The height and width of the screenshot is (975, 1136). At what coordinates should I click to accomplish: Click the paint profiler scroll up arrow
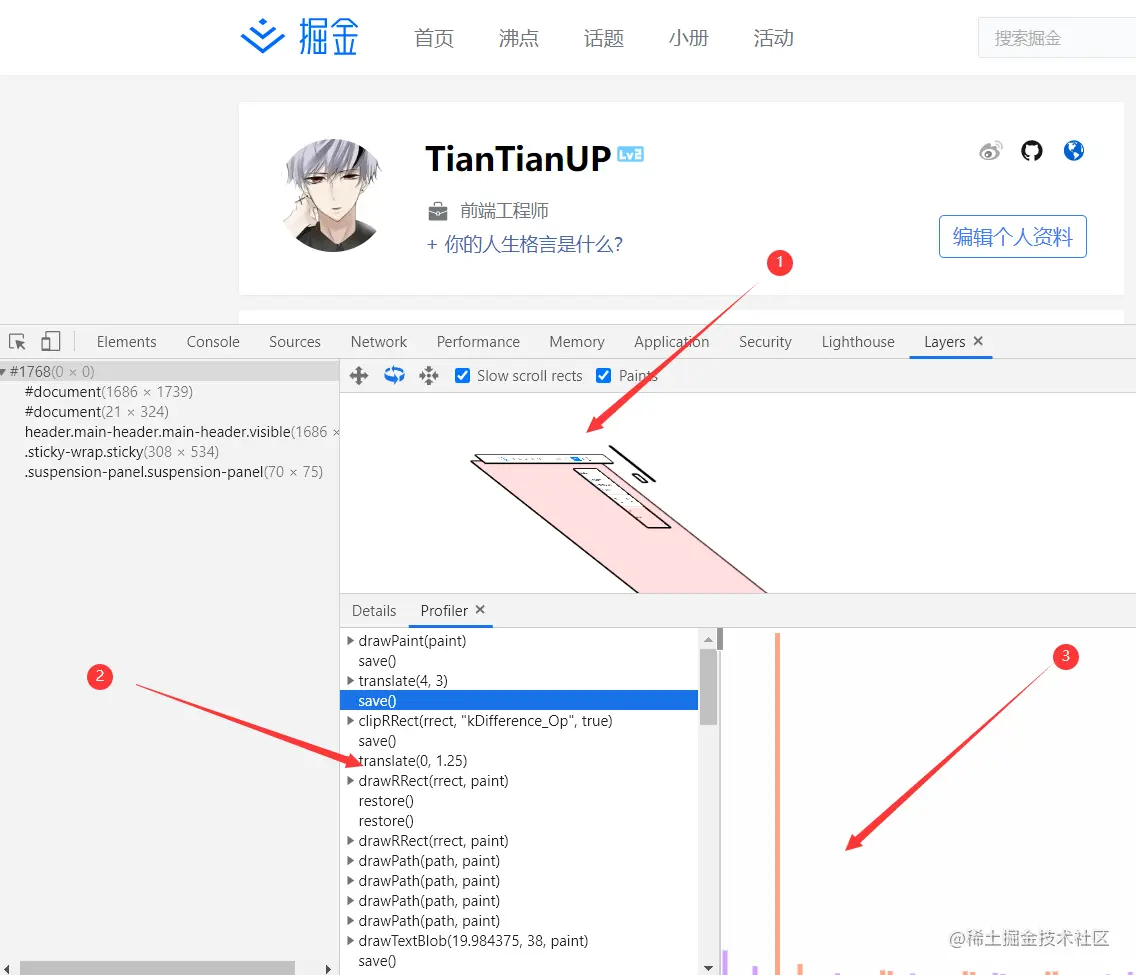click(708, 639)
